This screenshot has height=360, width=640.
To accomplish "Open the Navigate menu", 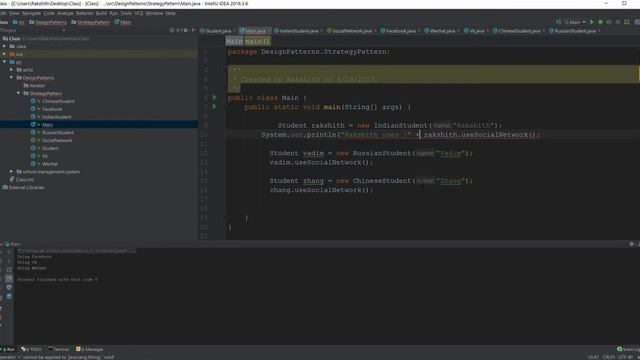I will pyautogui.click(x=31, y=13).
